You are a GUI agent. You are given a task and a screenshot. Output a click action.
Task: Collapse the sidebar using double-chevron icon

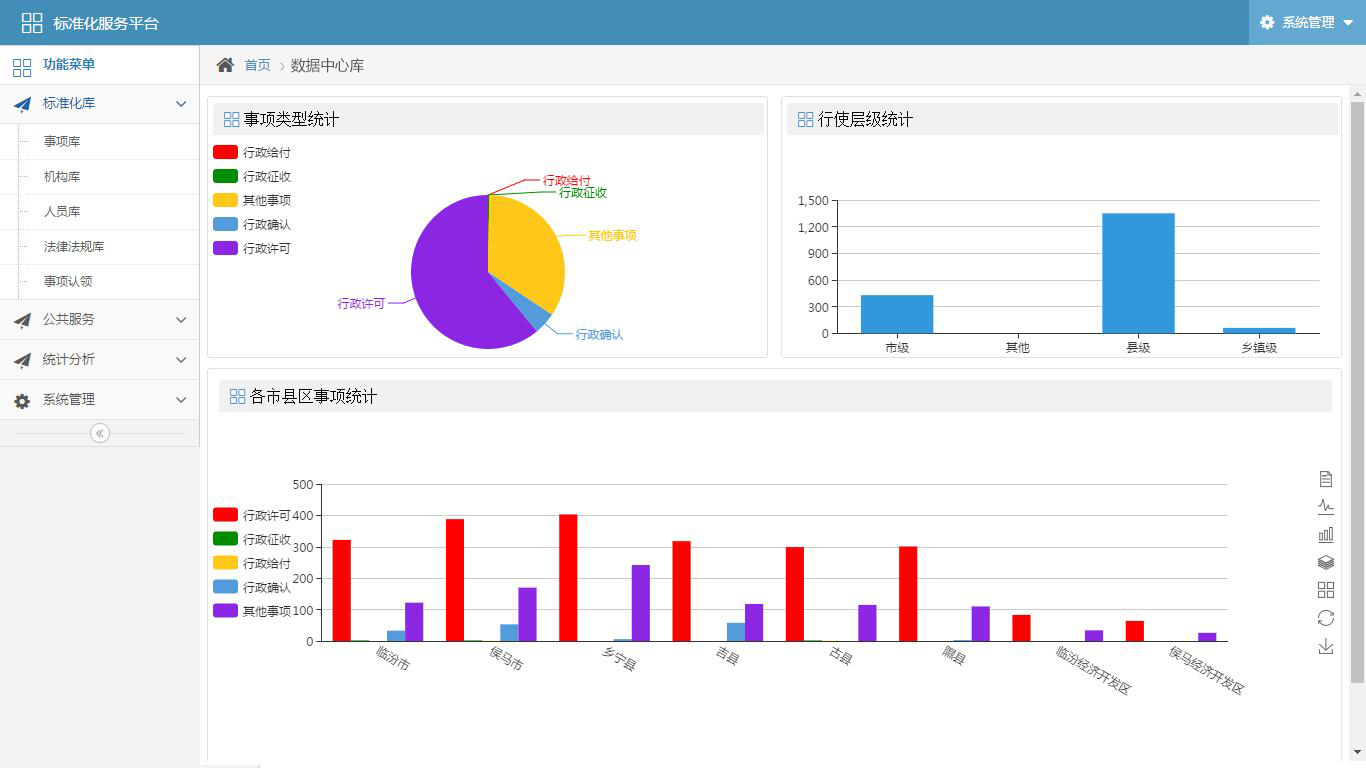point(100,433)
